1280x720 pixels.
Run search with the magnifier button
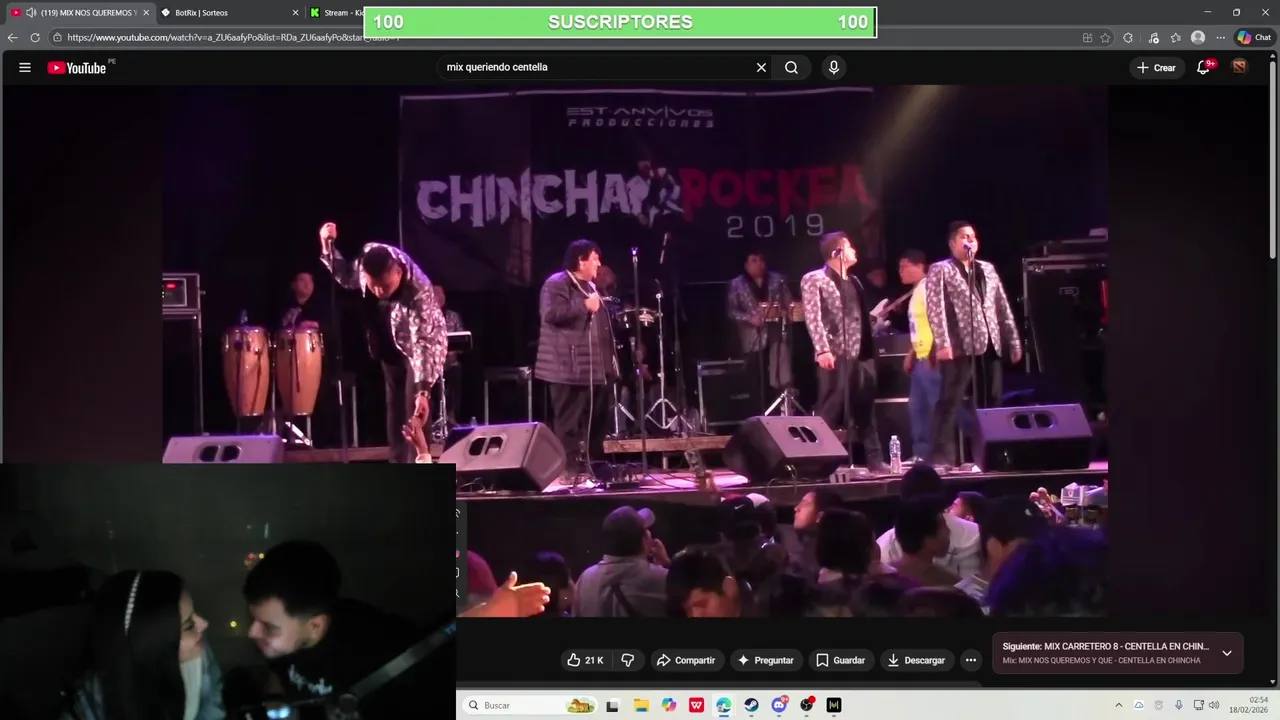tap(791, 68)
